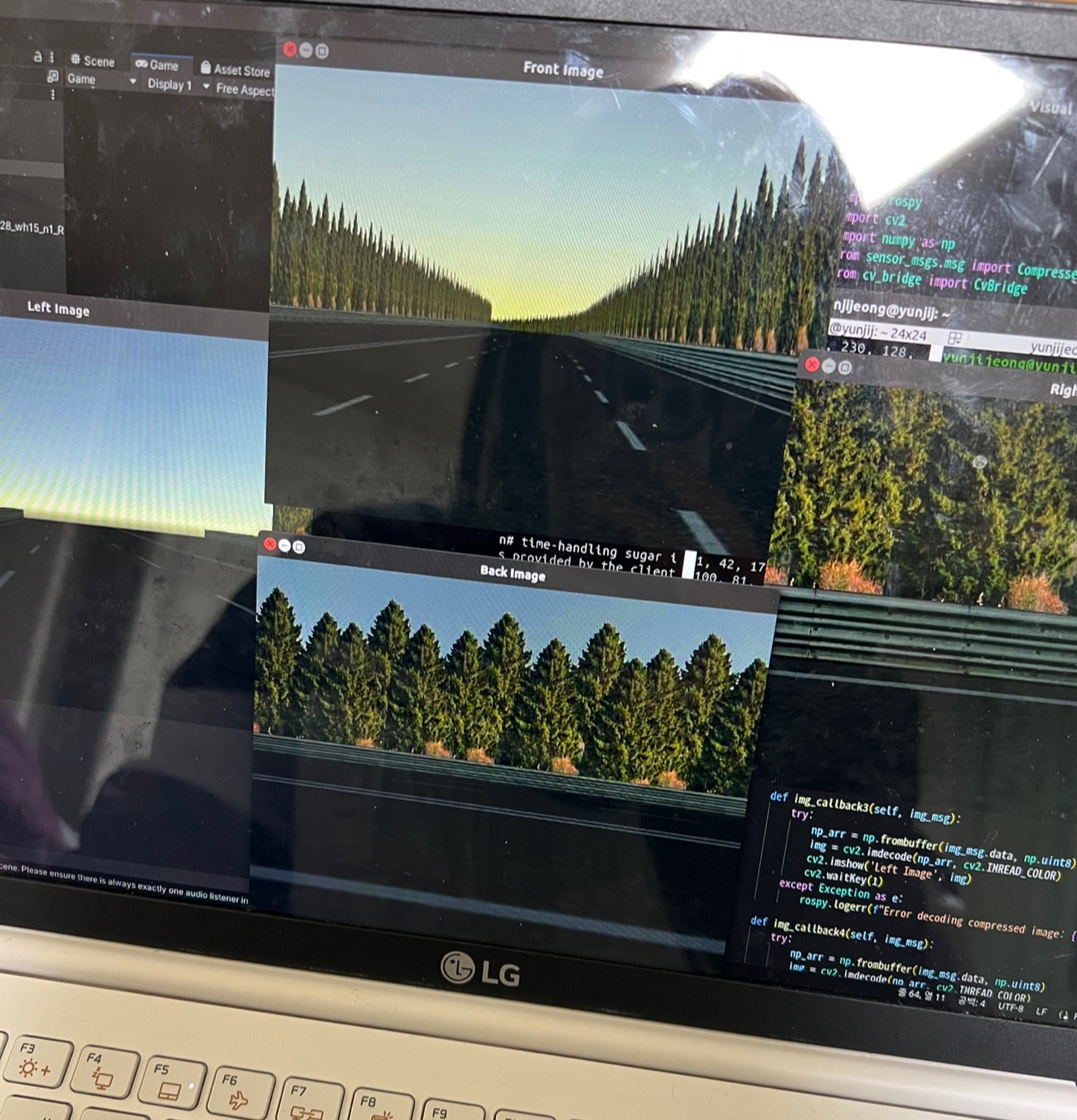Click the 'n# time-handling sugar' terminal text
The image size is (1077, 1120).
(x=586, y=549)
